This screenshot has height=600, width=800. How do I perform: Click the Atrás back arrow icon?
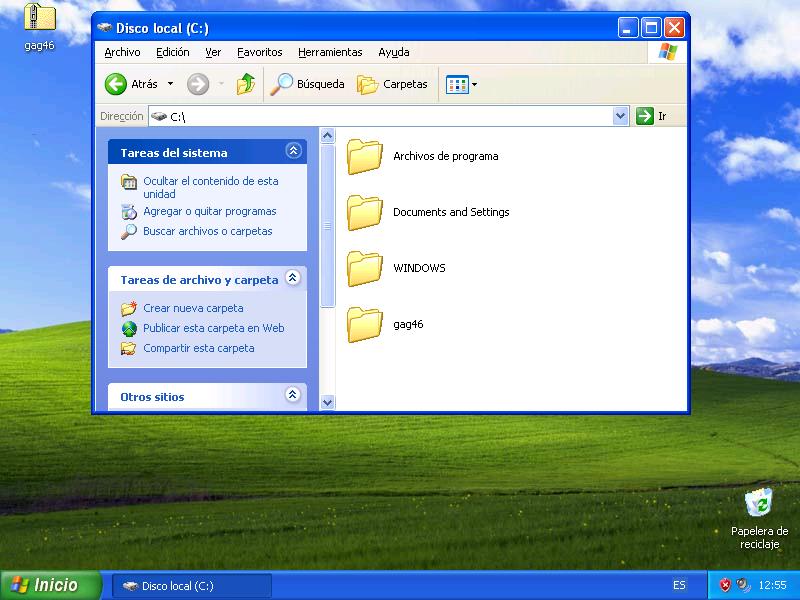[x=116, y=85]
